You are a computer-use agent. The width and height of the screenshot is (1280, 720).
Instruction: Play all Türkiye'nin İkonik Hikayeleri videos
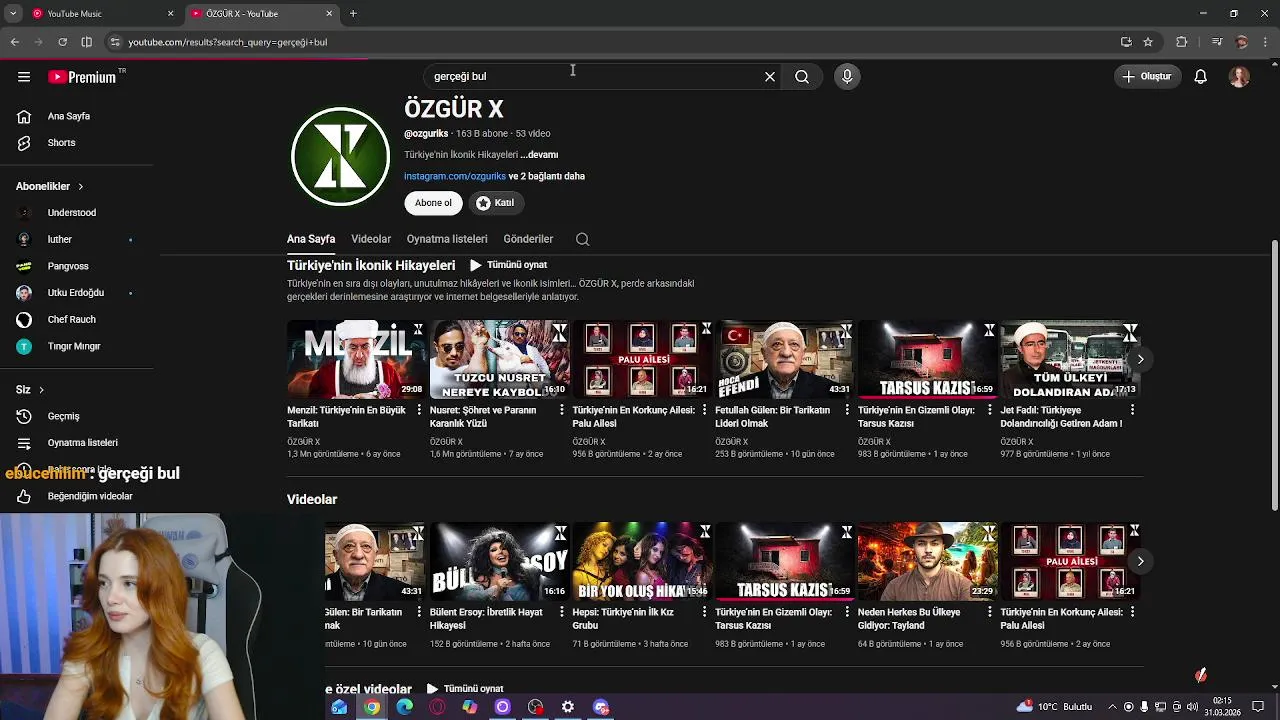click(x=509, y=265)
